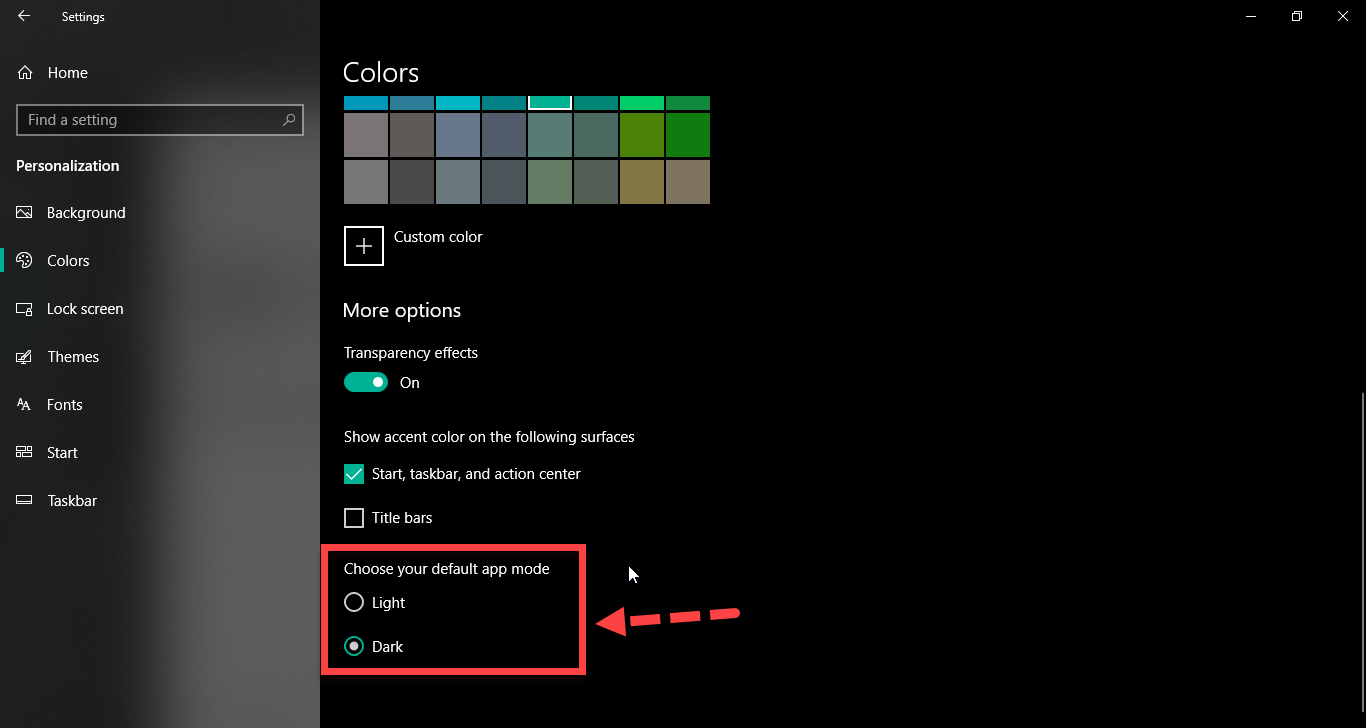Screen dimensions: 1366x728
Task: Click the search magnifier icon
Action: pyautogui.click(x=289, y=120)
